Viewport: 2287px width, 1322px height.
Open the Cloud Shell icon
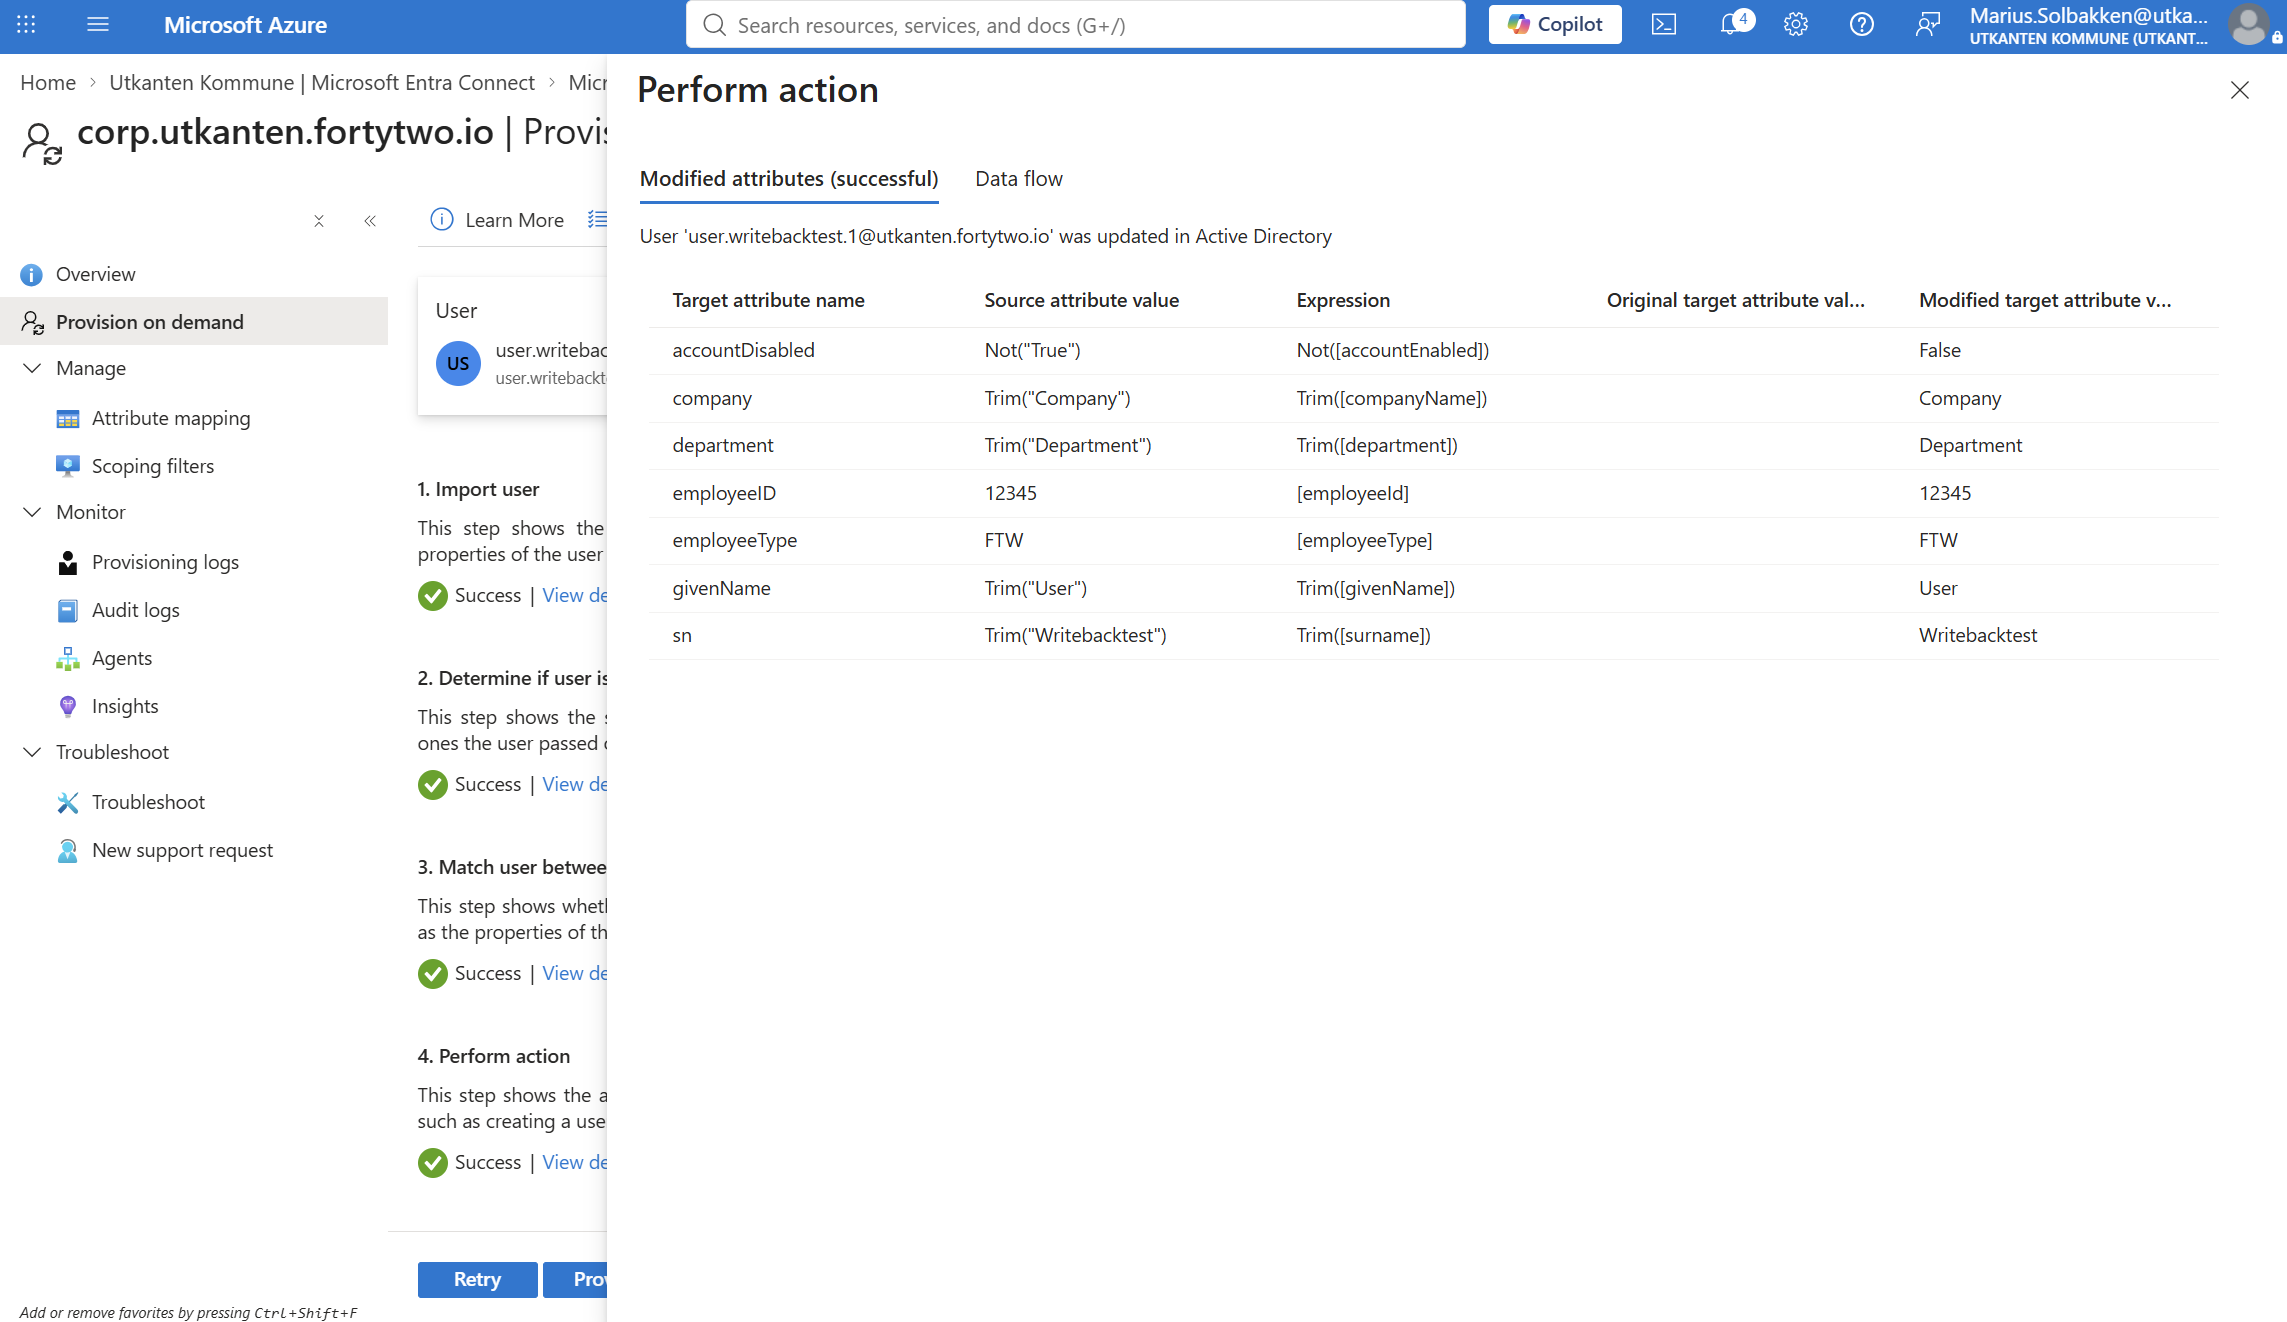1663,24
